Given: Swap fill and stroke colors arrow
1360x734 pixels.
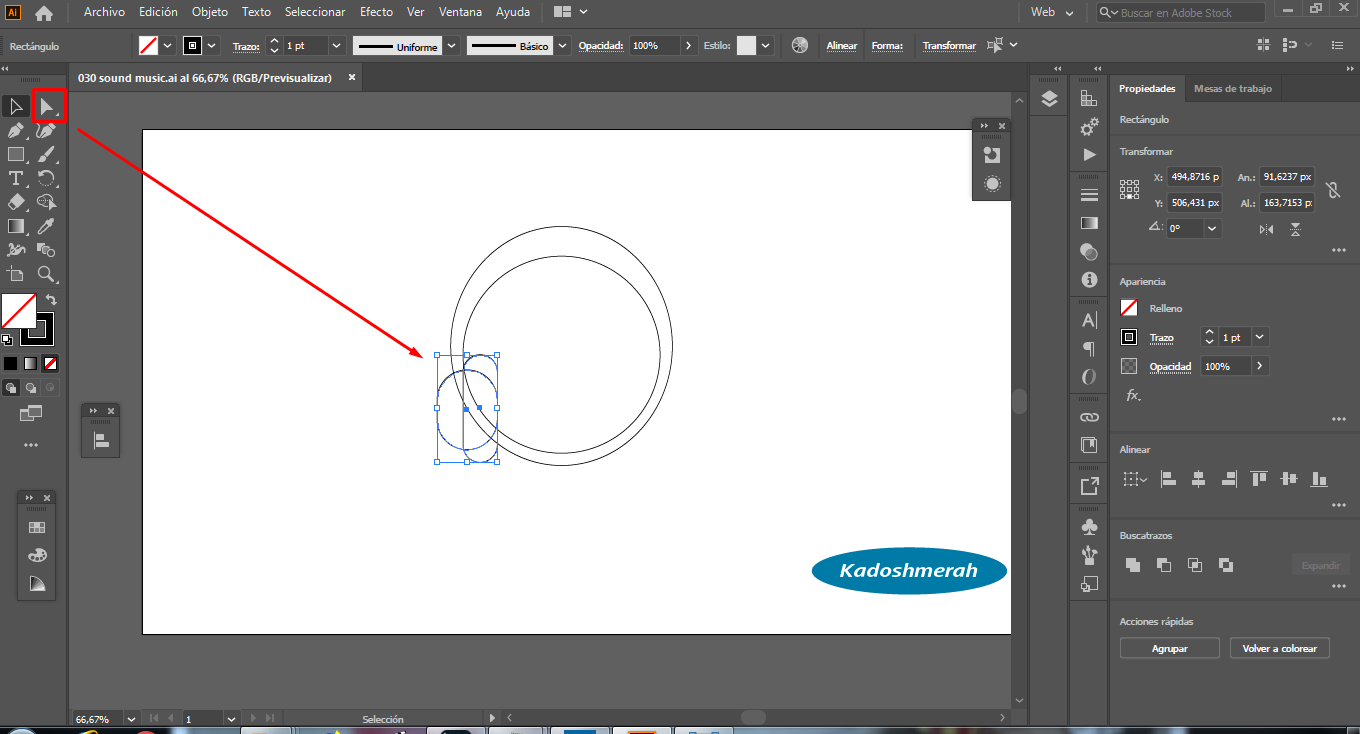Looking at the screenshot, I should pos(51,300).
